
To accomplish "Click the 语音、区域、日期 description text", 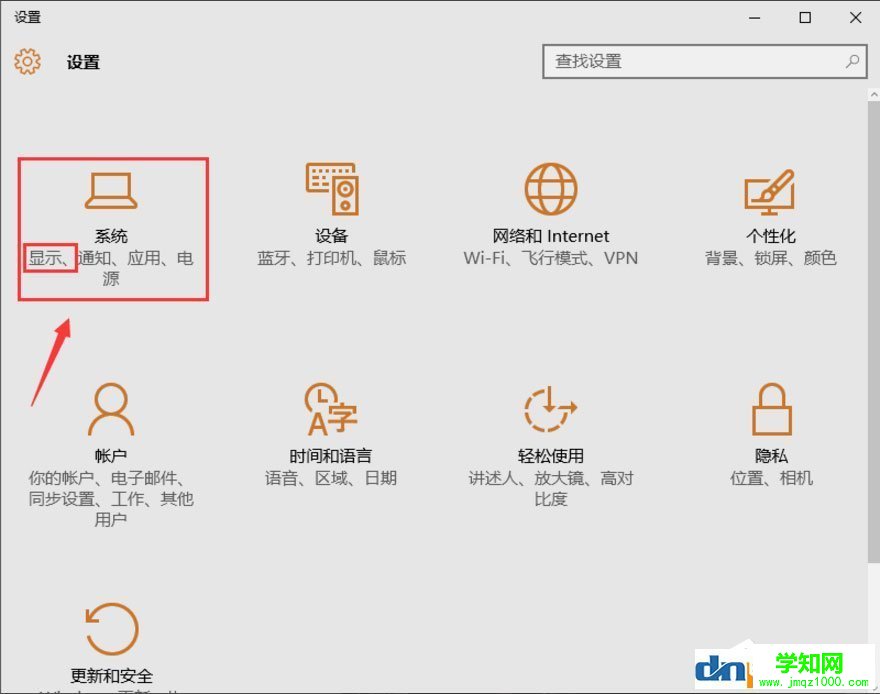I will [x=331, y=478].
